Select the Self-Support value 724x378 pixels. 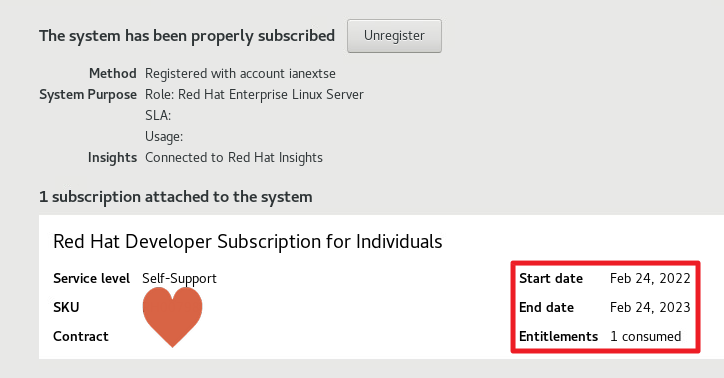pos(179,279)
